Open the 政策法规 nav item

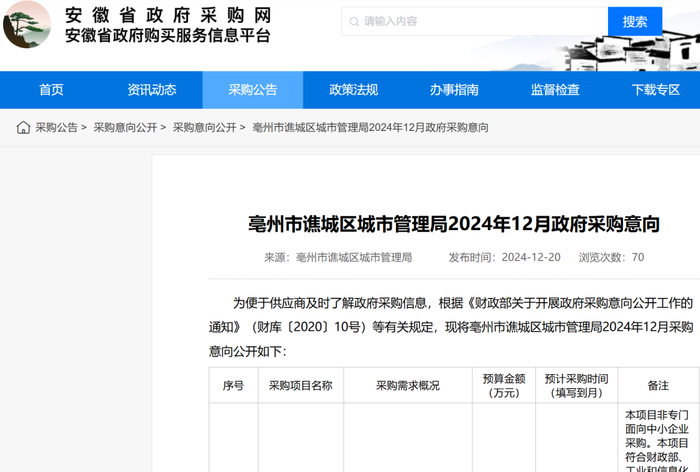(x=354, y=90)
